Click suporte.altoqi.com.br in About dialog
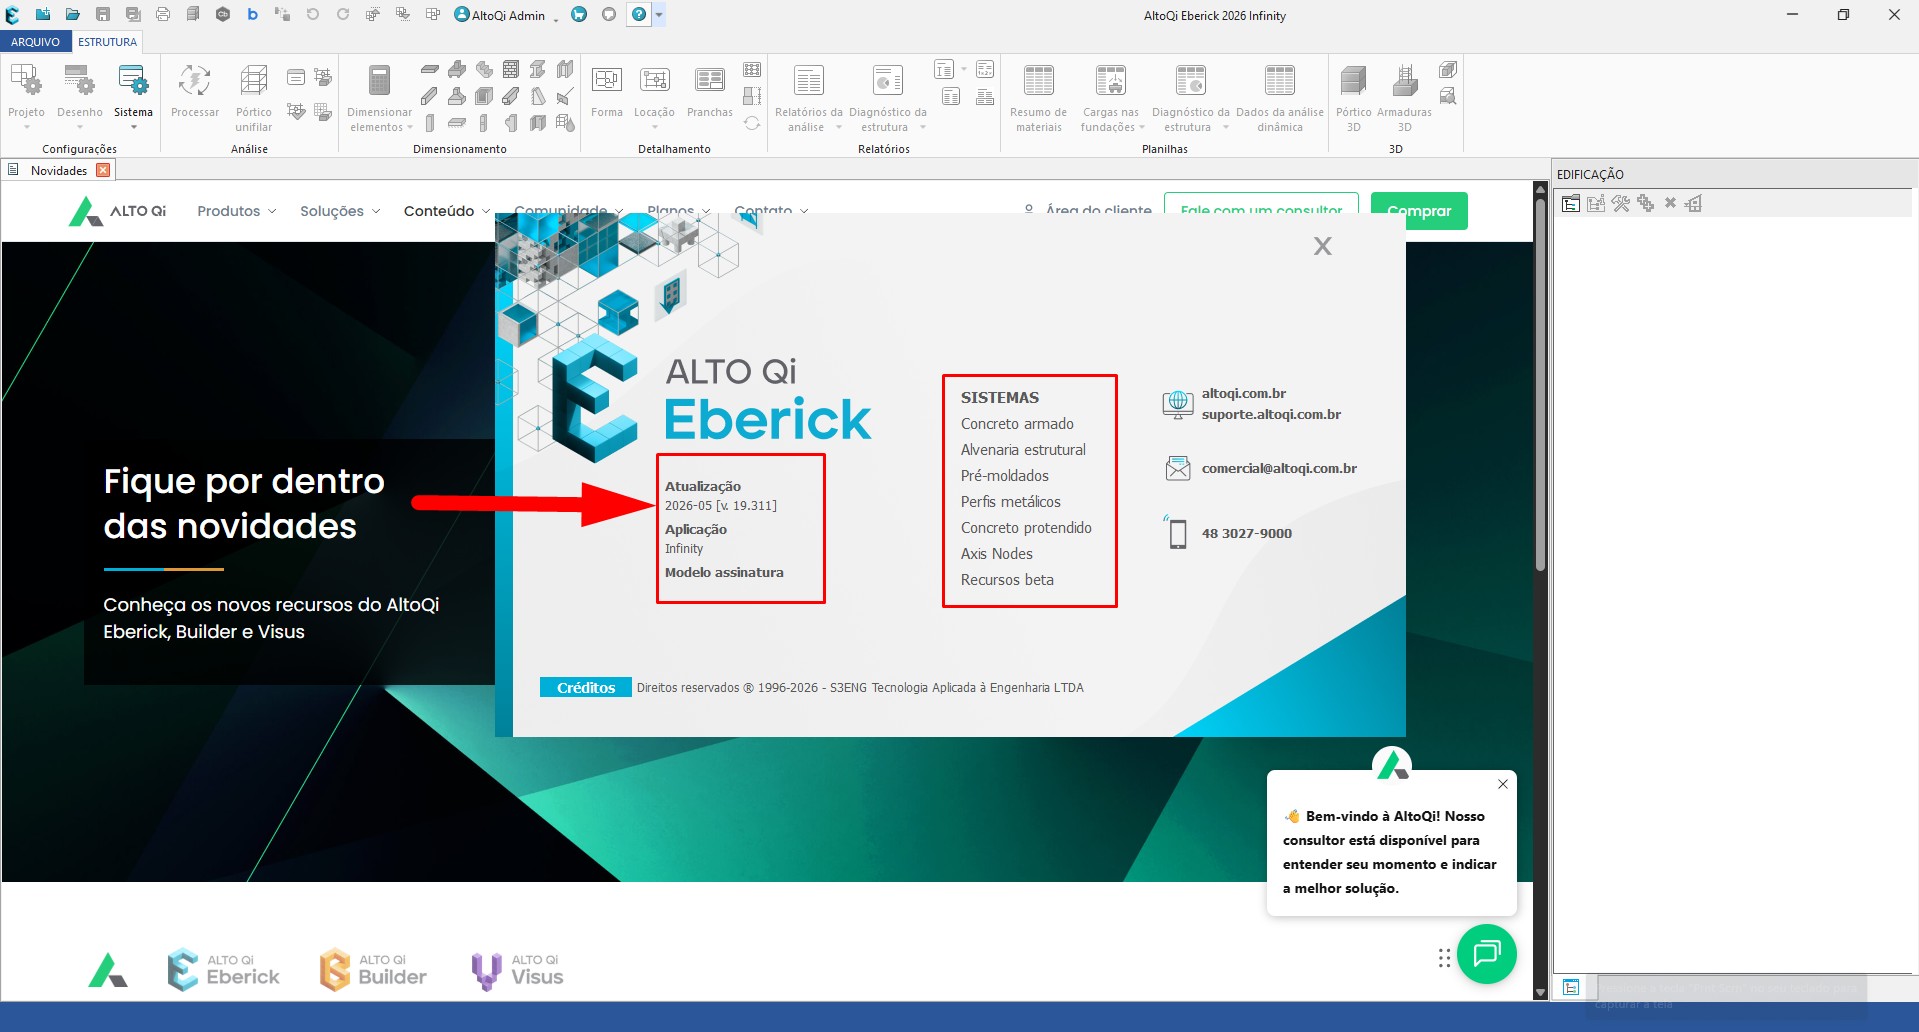Viewport: 1919px width, 1032px height. 1271,414
